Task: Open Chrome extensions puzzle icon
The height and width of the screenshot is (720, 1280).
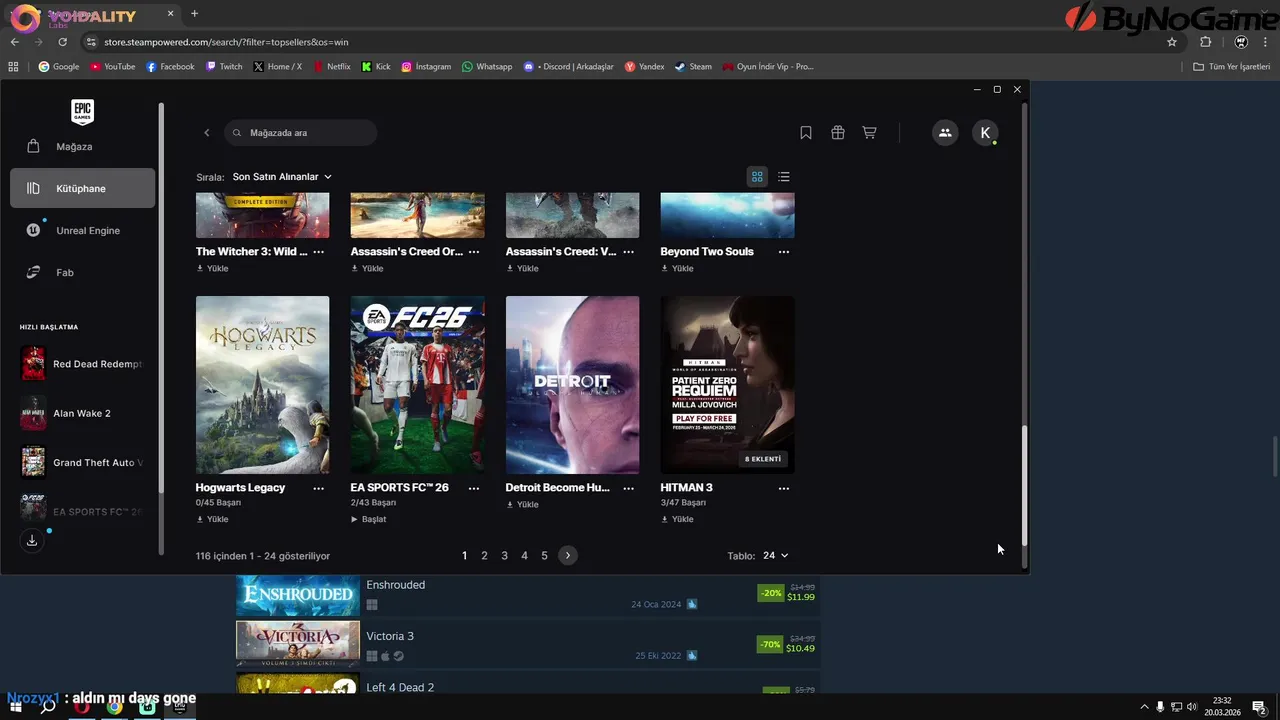Action: click(1205, 42)
